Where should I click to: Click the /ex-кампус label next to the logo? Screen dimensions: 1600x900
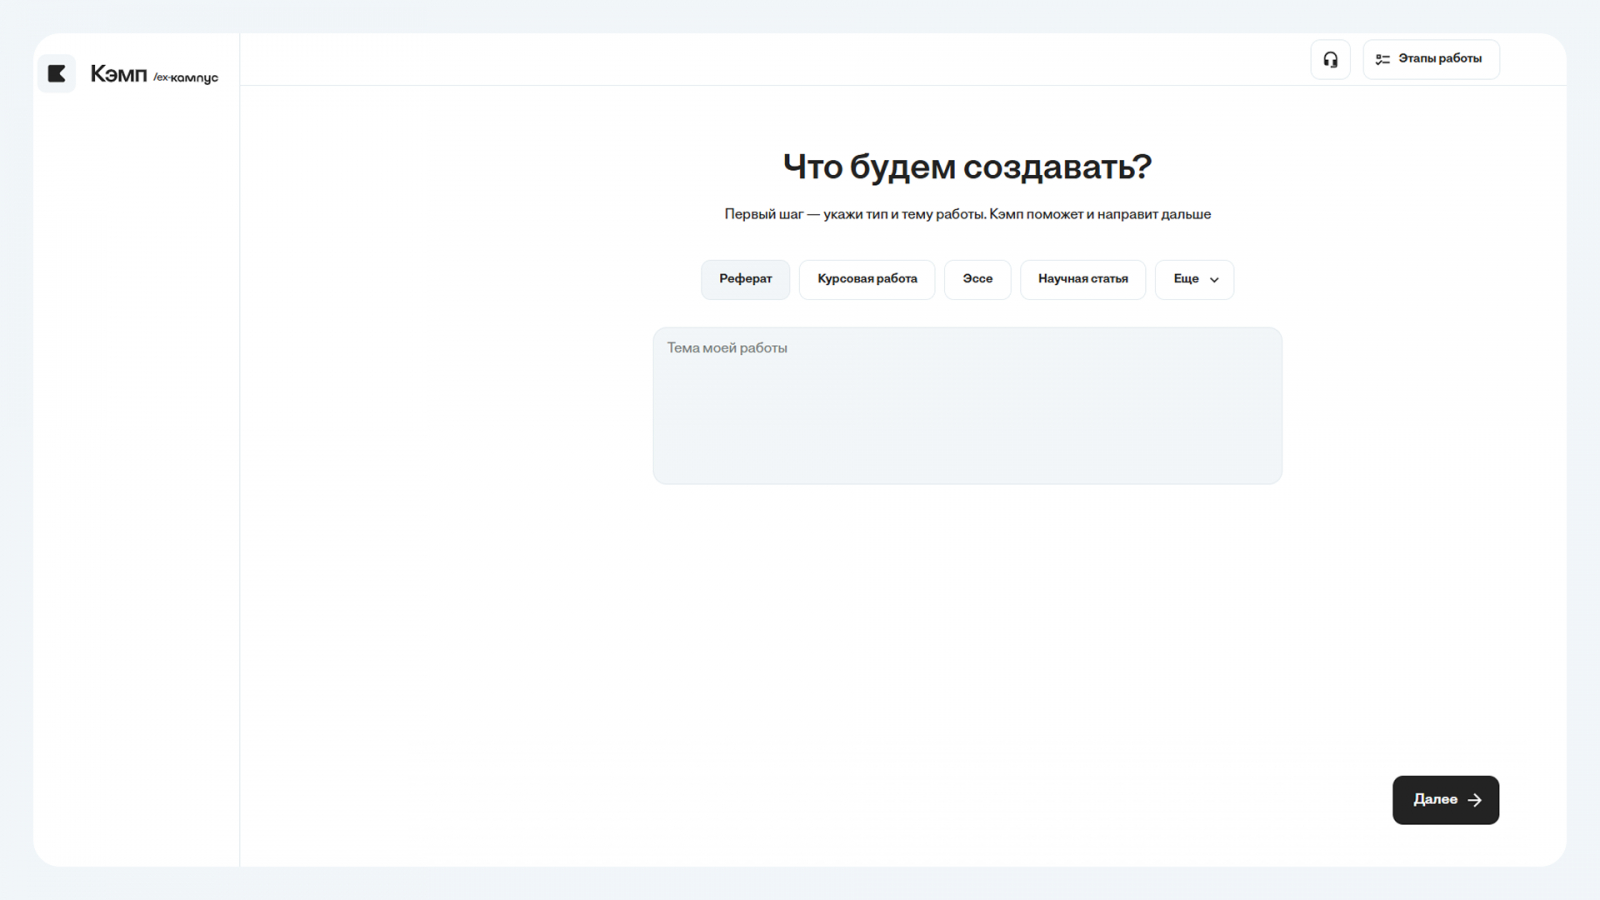[186, 78]
